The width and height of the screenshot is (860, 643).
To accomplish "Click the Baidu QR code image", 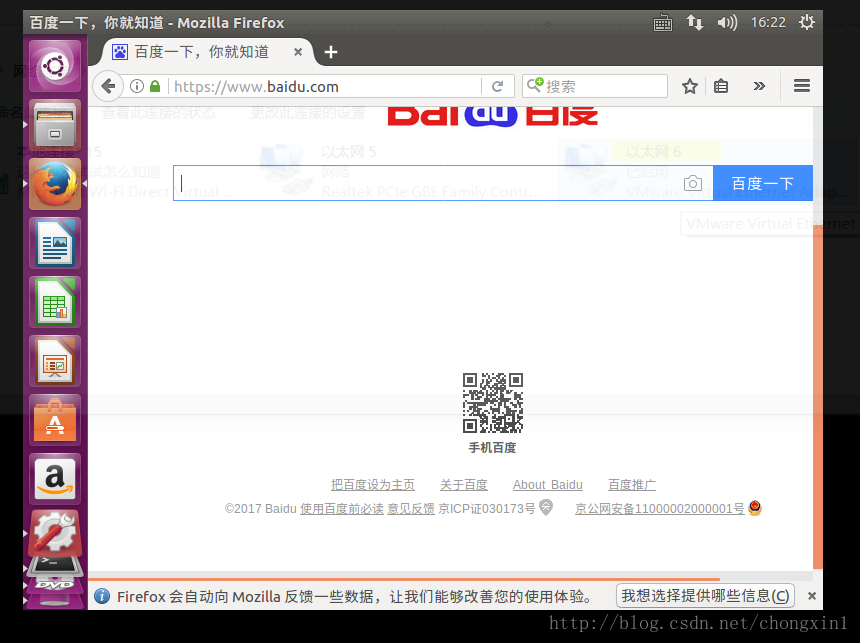I will [x=493, y=403].
